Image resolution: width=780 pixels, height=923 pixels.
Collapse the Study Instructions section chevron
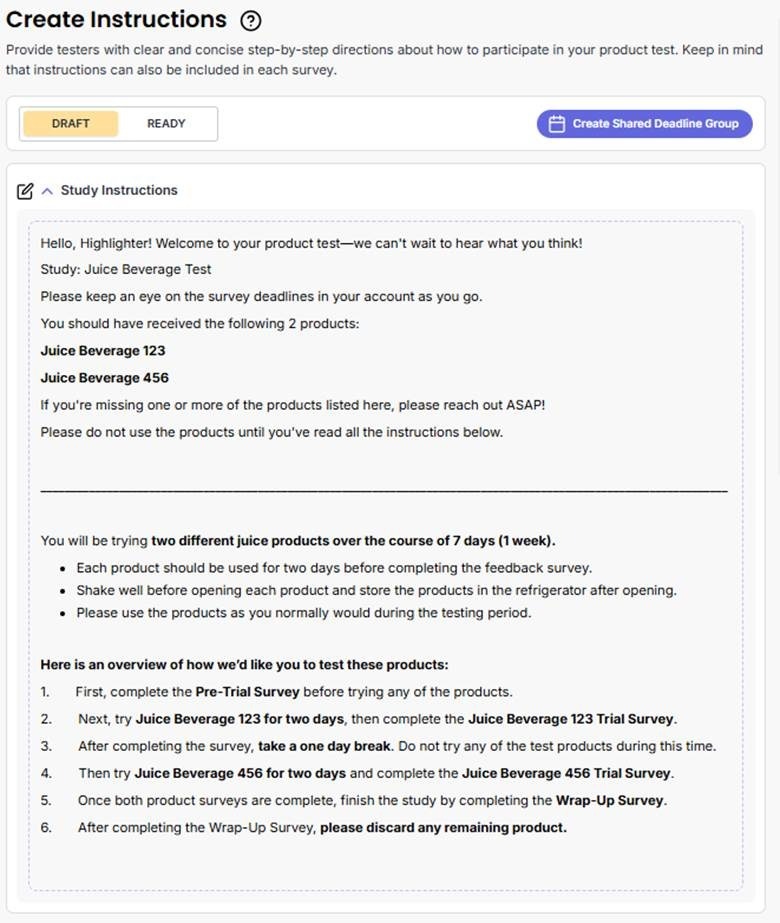(x=46, y=191)
